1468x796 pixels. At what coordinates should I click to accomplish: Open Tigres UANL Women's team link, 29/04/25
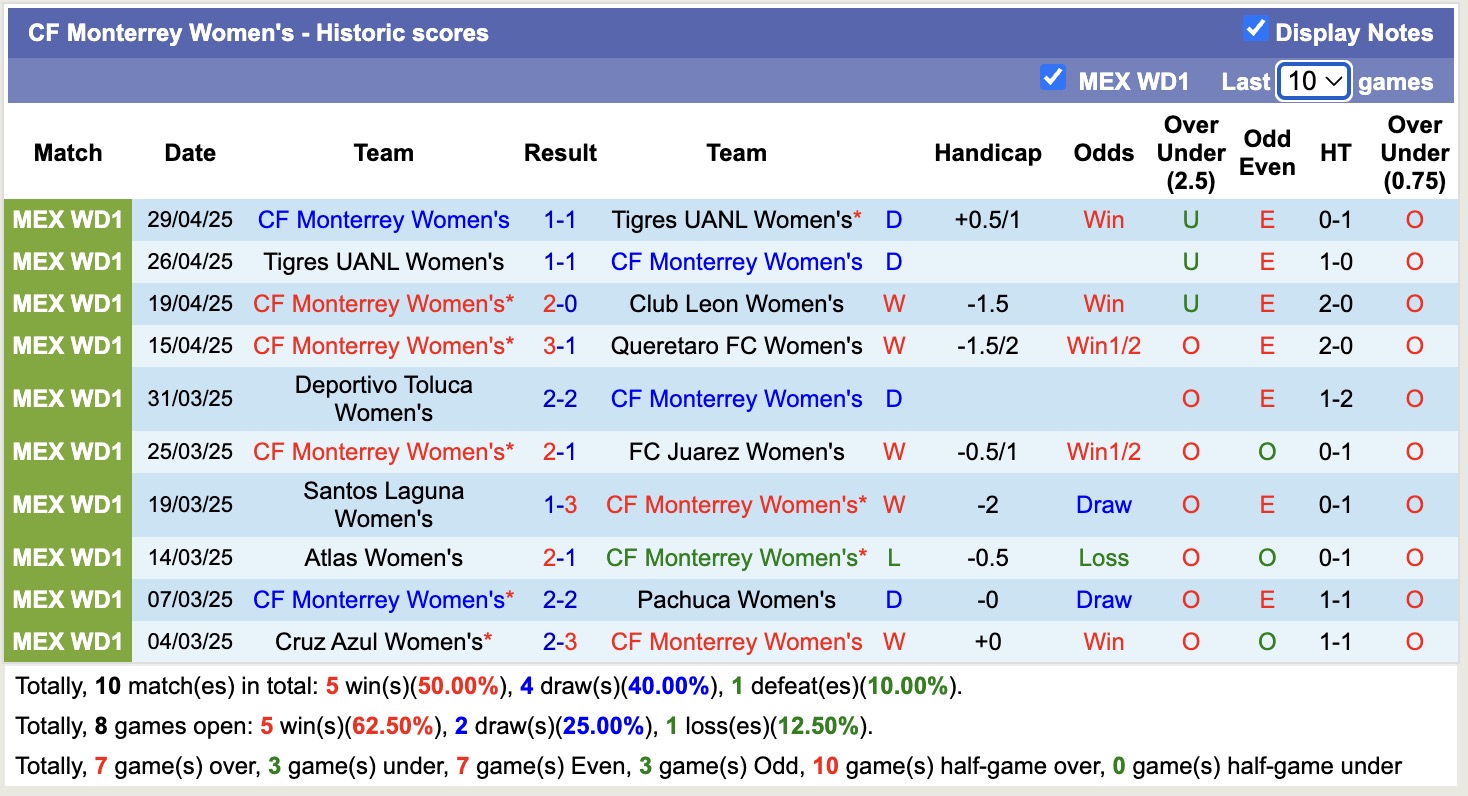click(x=731, y=220)
